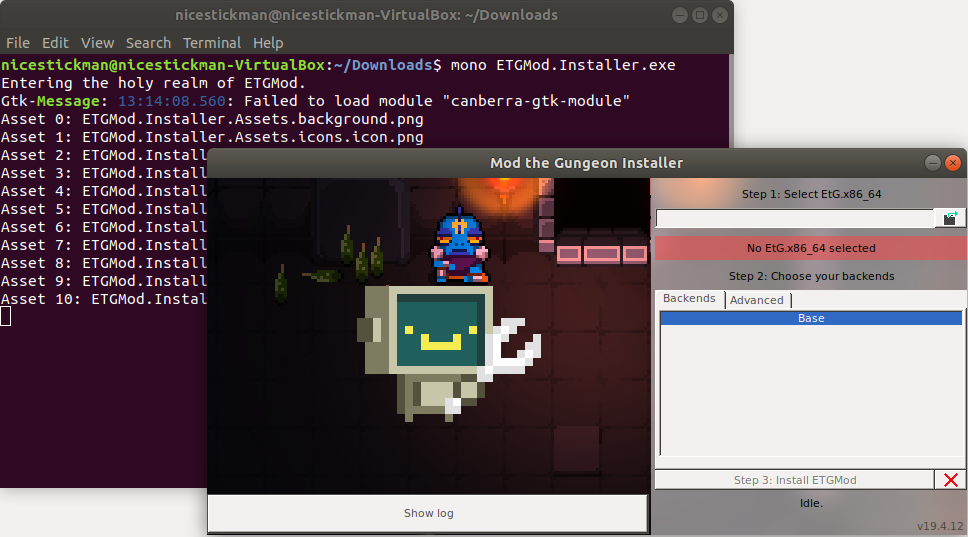Click terminal line Asset 1 icon.png
This screenshot has width=968, height=537.
tap(212, 136)
